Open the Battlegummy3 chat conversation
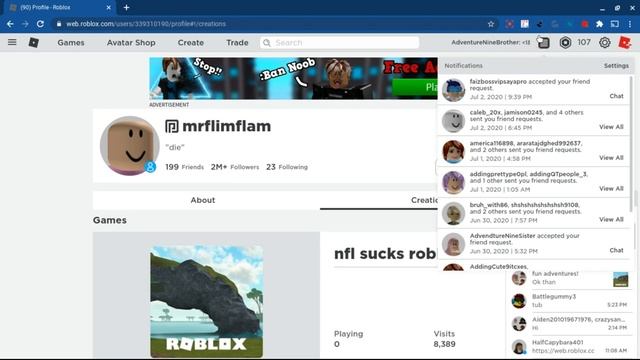Screen dimensions: 640x360 [569, 301]
